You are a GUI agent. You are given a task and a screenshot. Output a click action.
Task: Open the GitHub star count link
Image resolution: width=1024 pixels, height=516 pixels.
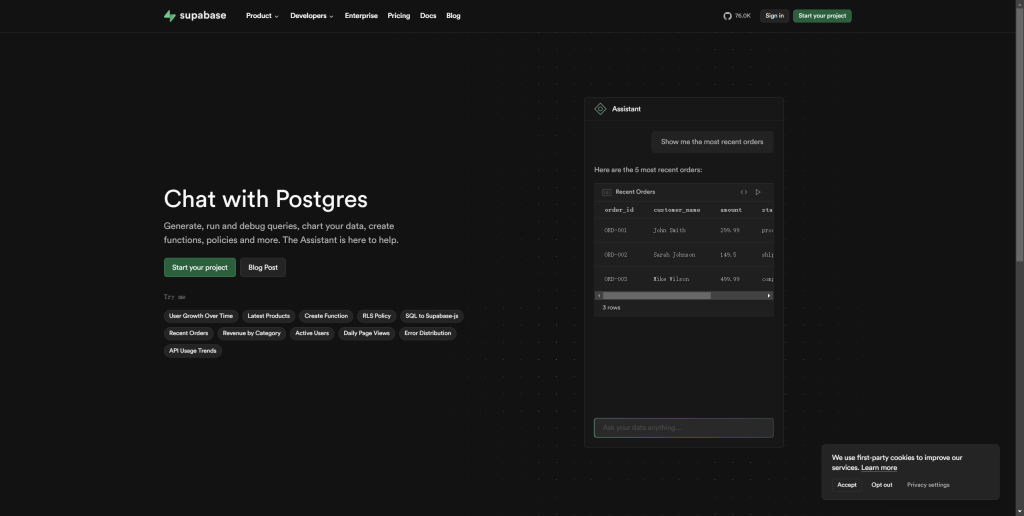(x=737, y=16)
